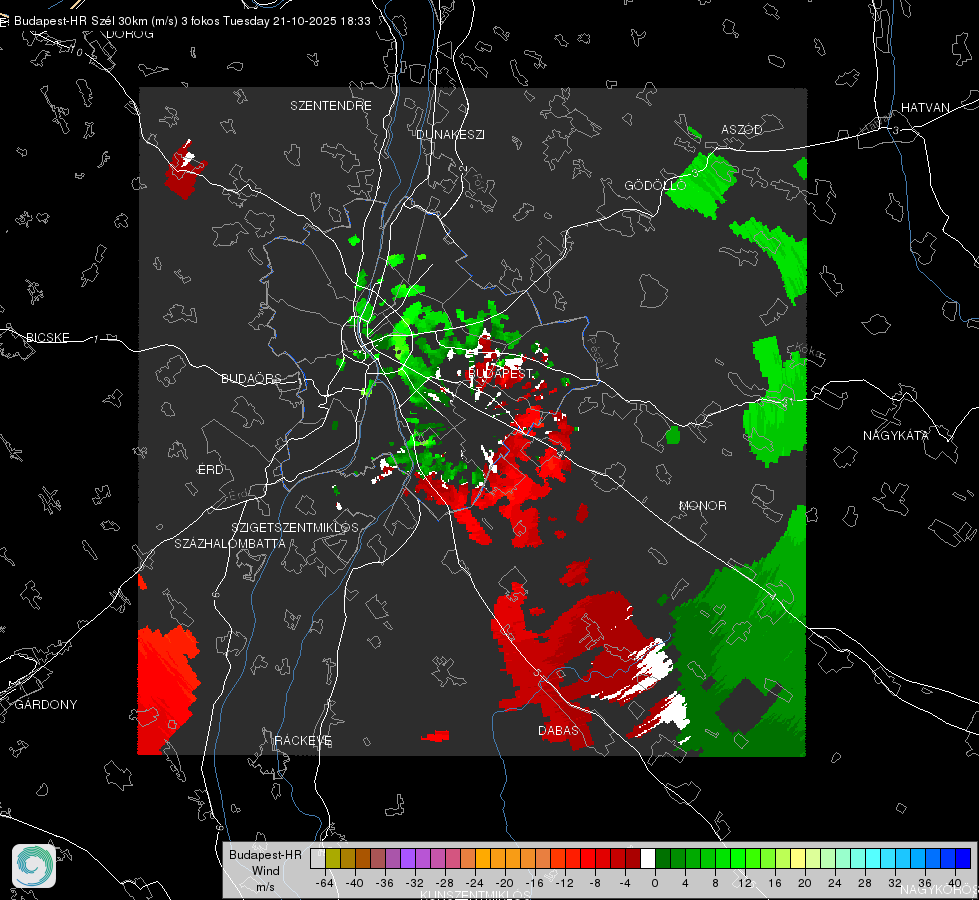Click the DOROG city label
This screenshot has height=900, width=979.
coord(130,34)
